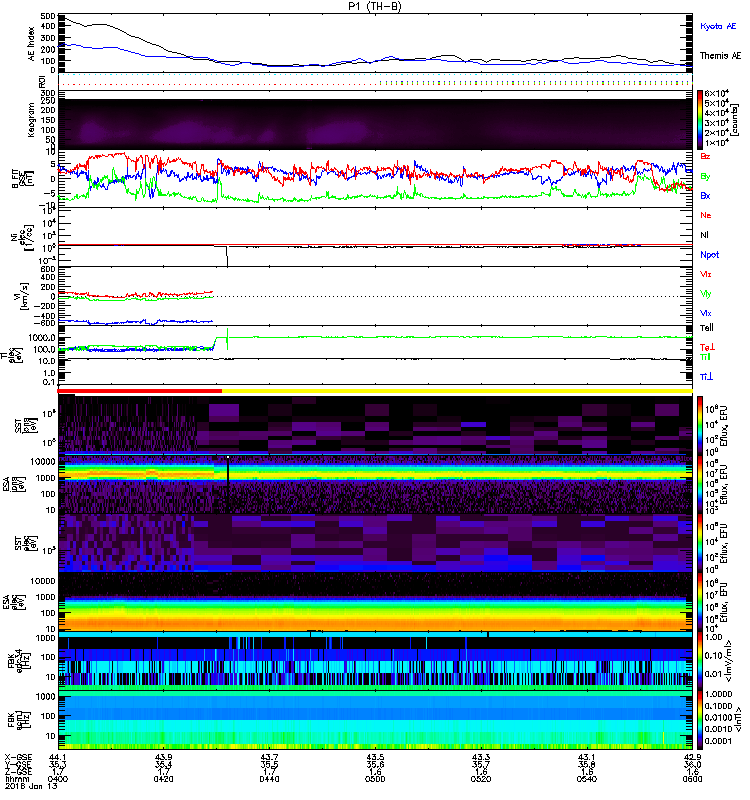This screenshot has height=800, width=750.
Task: Select the blue "Kyoto AE" legend label
Action: pyautogui.click(x=718, y=26)
